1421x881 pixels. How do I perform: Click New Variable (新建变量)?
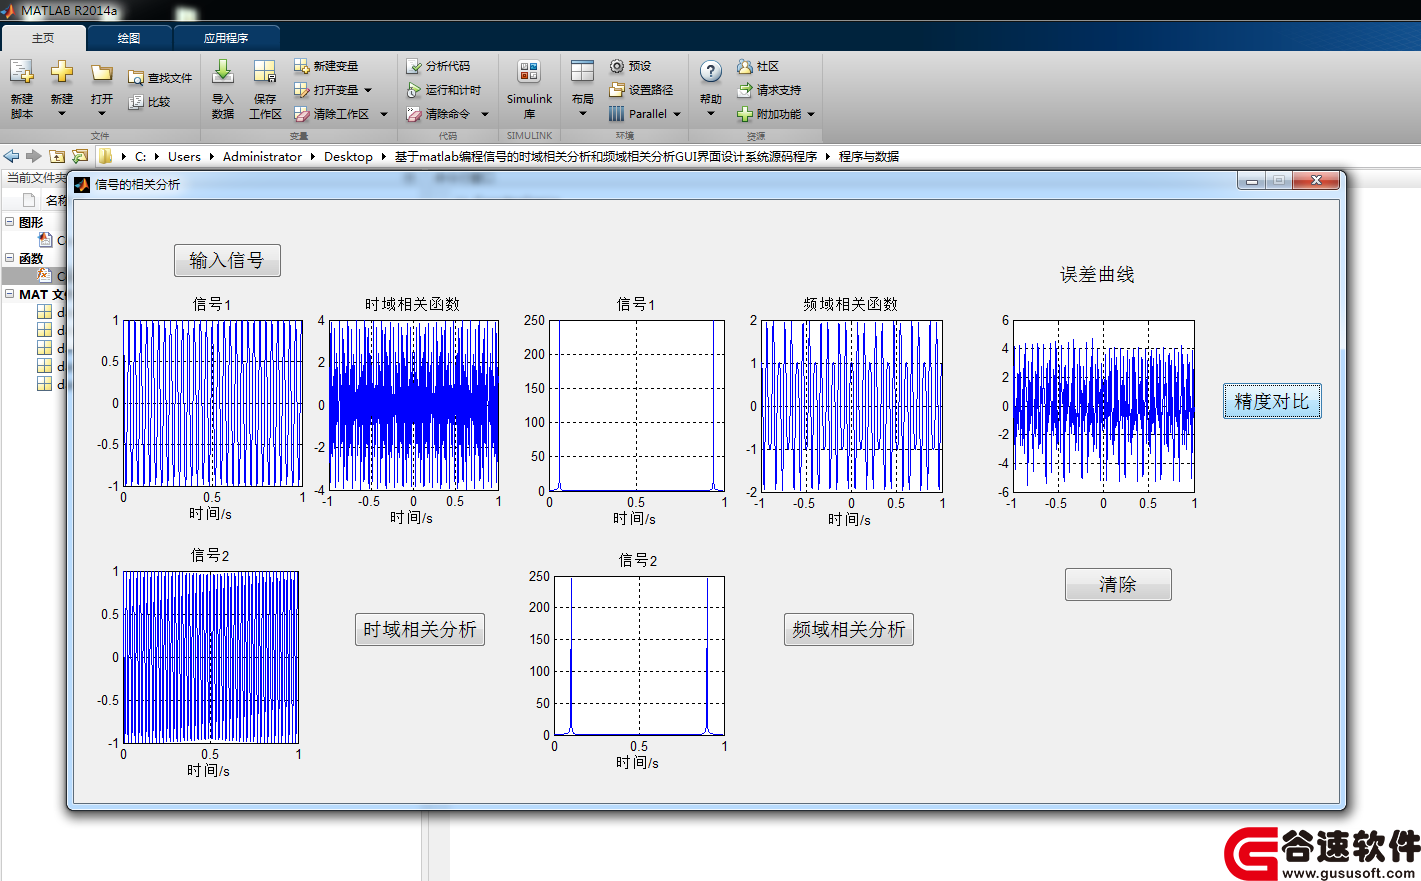pos(326,66)
